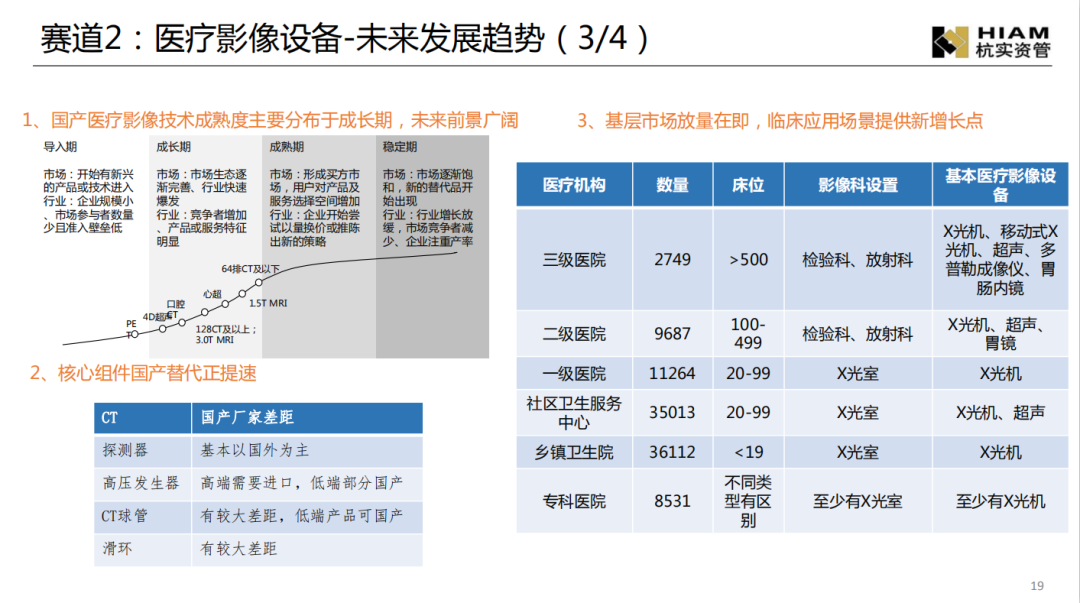Click the 1.5T MRI chart label
This screenshot has height=603, width=1080.
coord(268,303)
